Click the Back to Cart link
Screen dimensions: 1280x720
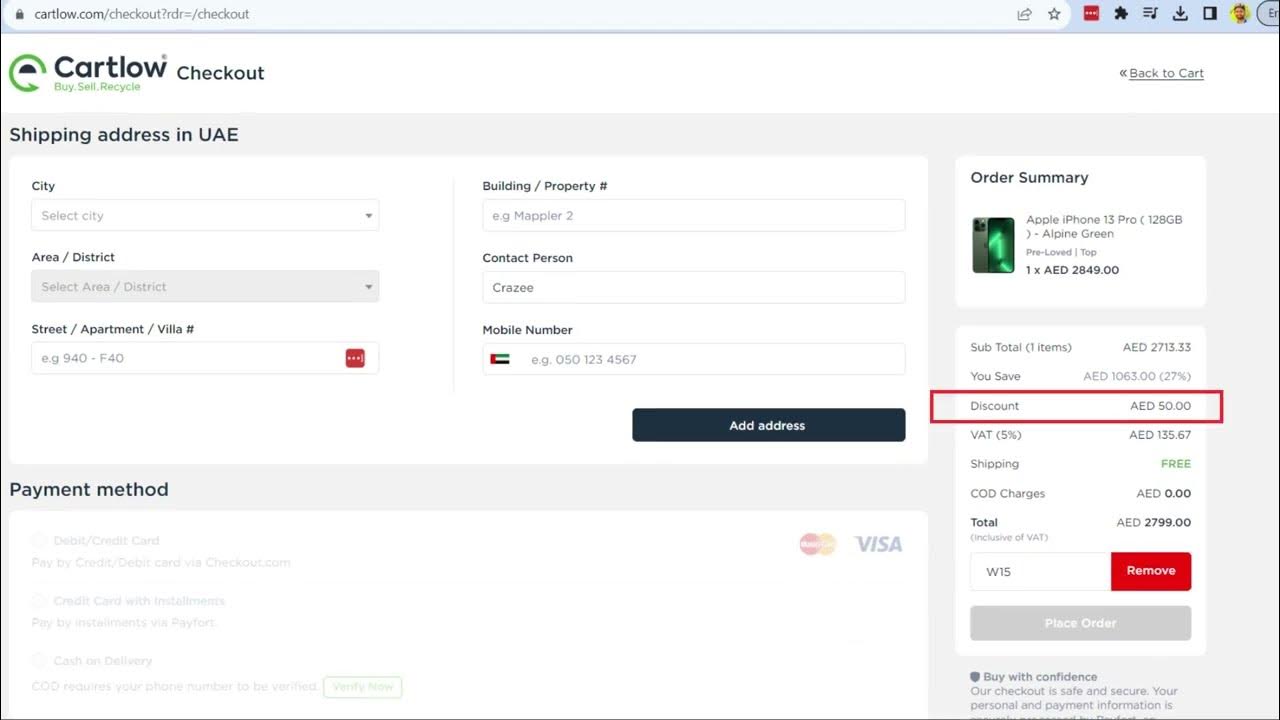tap(1166, 73)
